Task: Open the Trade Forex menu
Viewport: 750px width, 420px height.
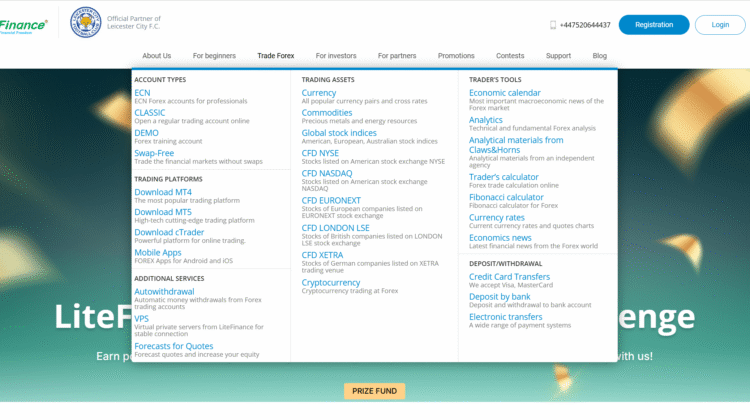Action: click(276, 56)
